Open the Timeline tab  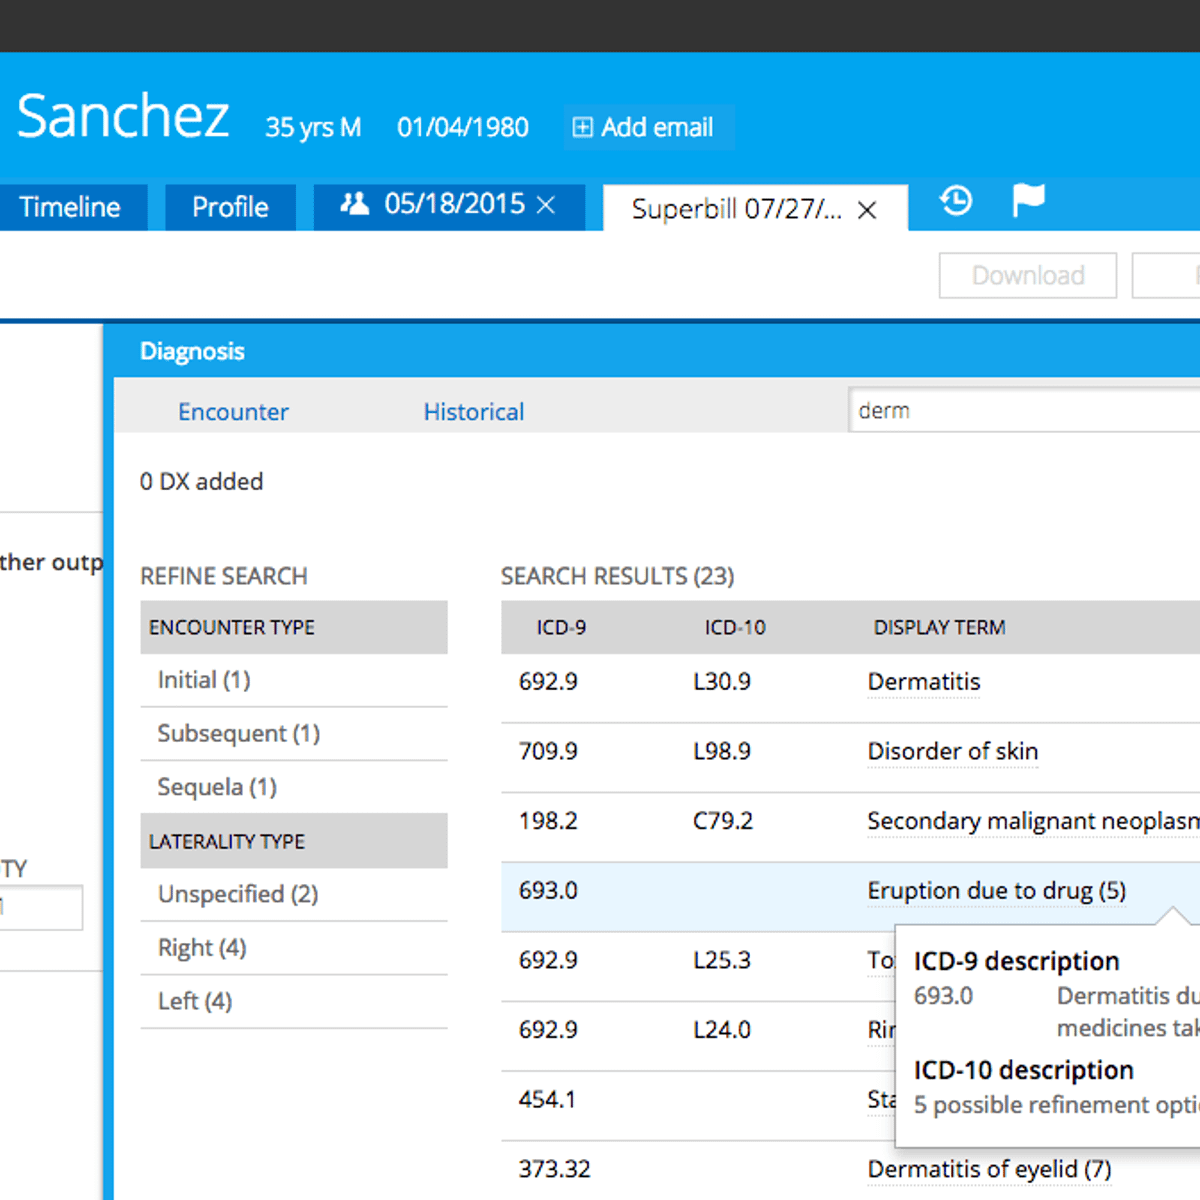coord(70,207)
